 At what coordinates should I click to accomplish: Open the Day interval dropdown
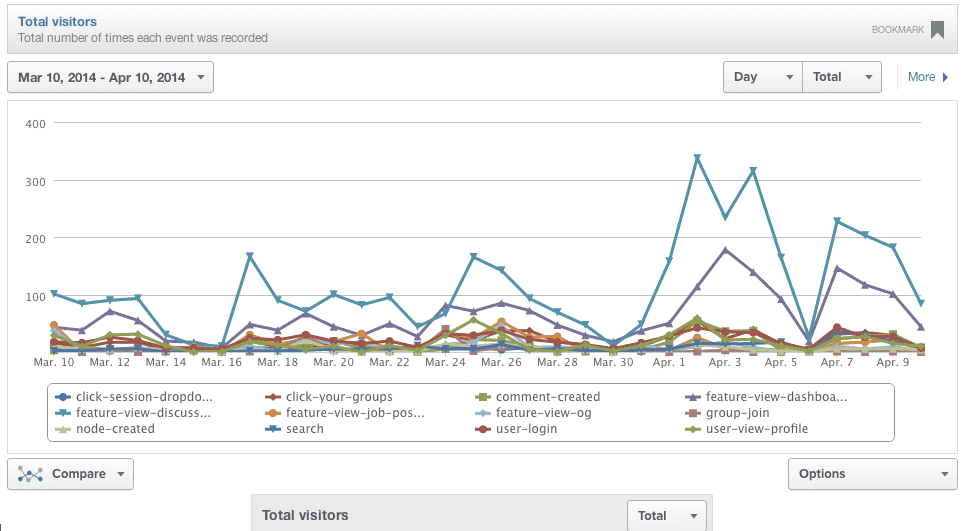click(762, 77)
